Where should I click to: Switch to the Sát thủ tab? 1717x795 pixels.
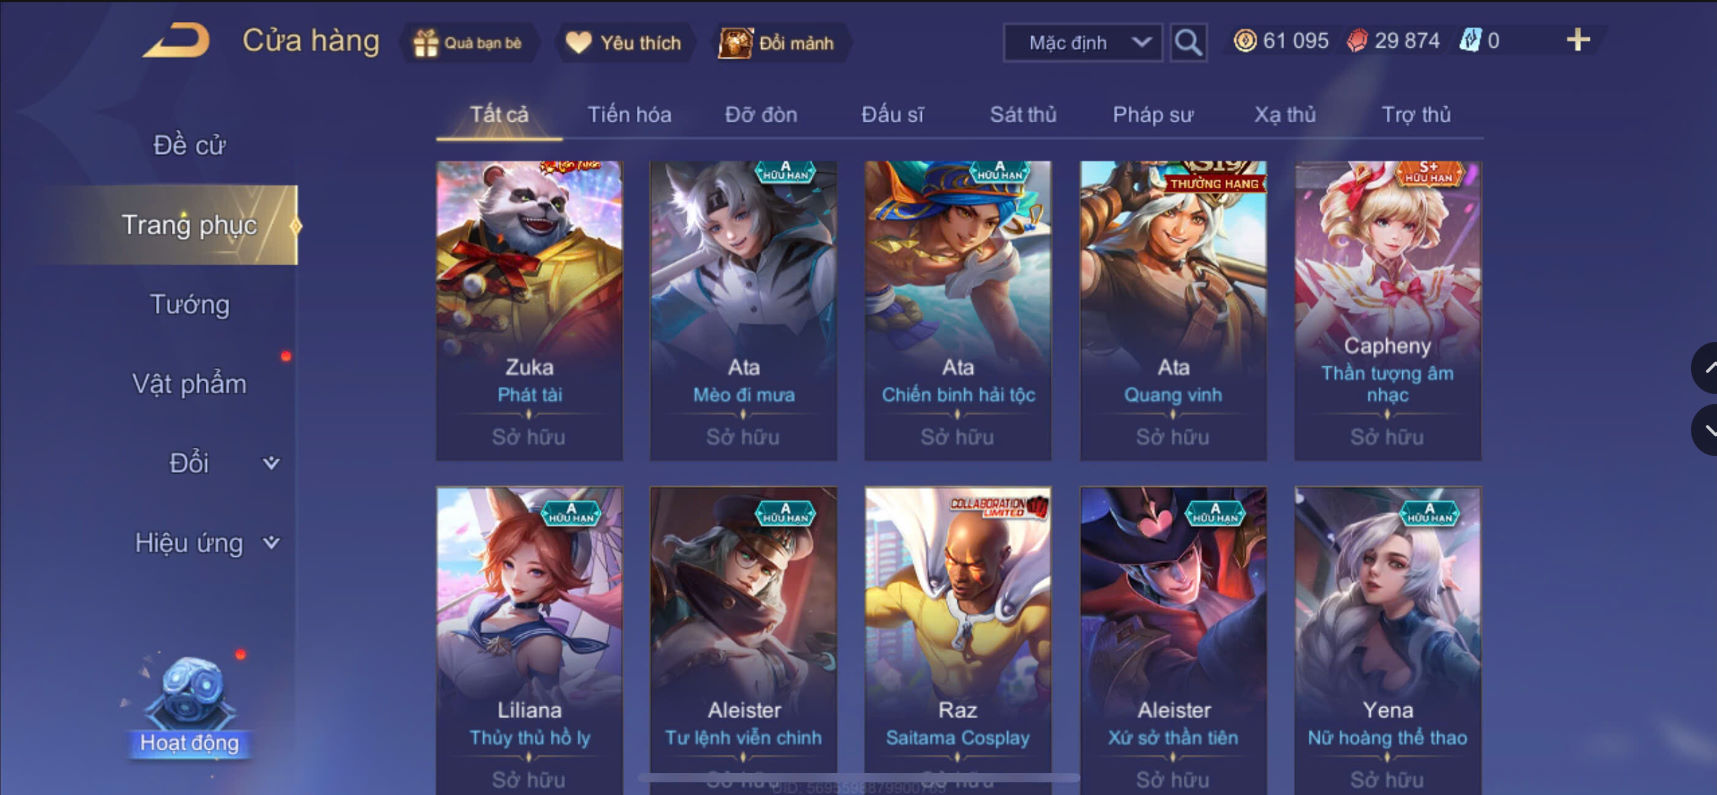click(1023, 115)
